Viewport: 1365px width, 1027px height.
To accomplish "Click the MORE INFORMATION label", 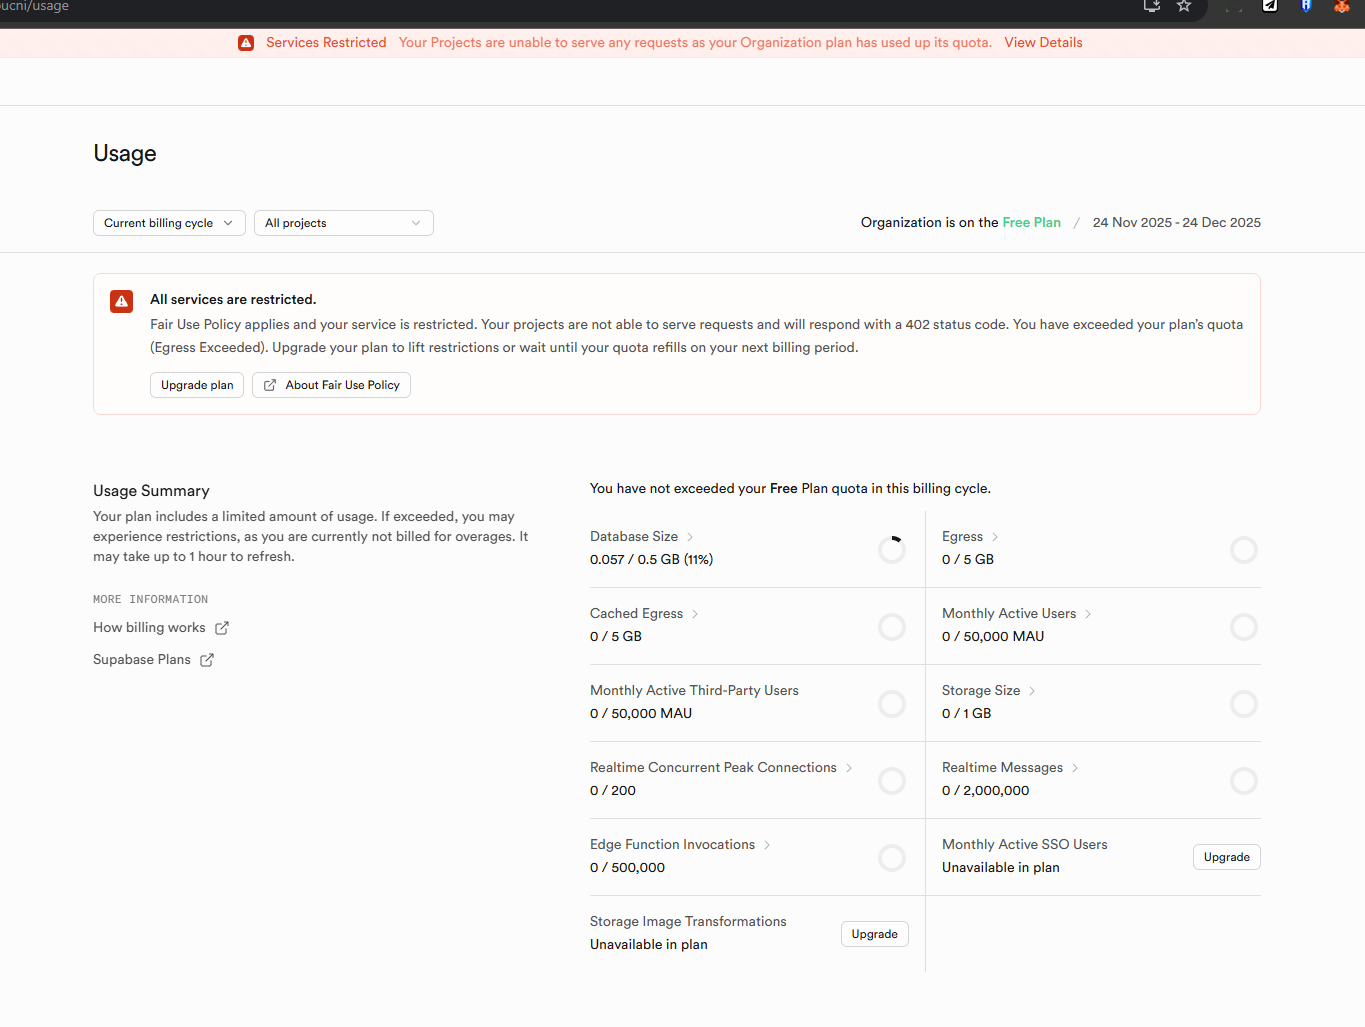I will 151,600.
